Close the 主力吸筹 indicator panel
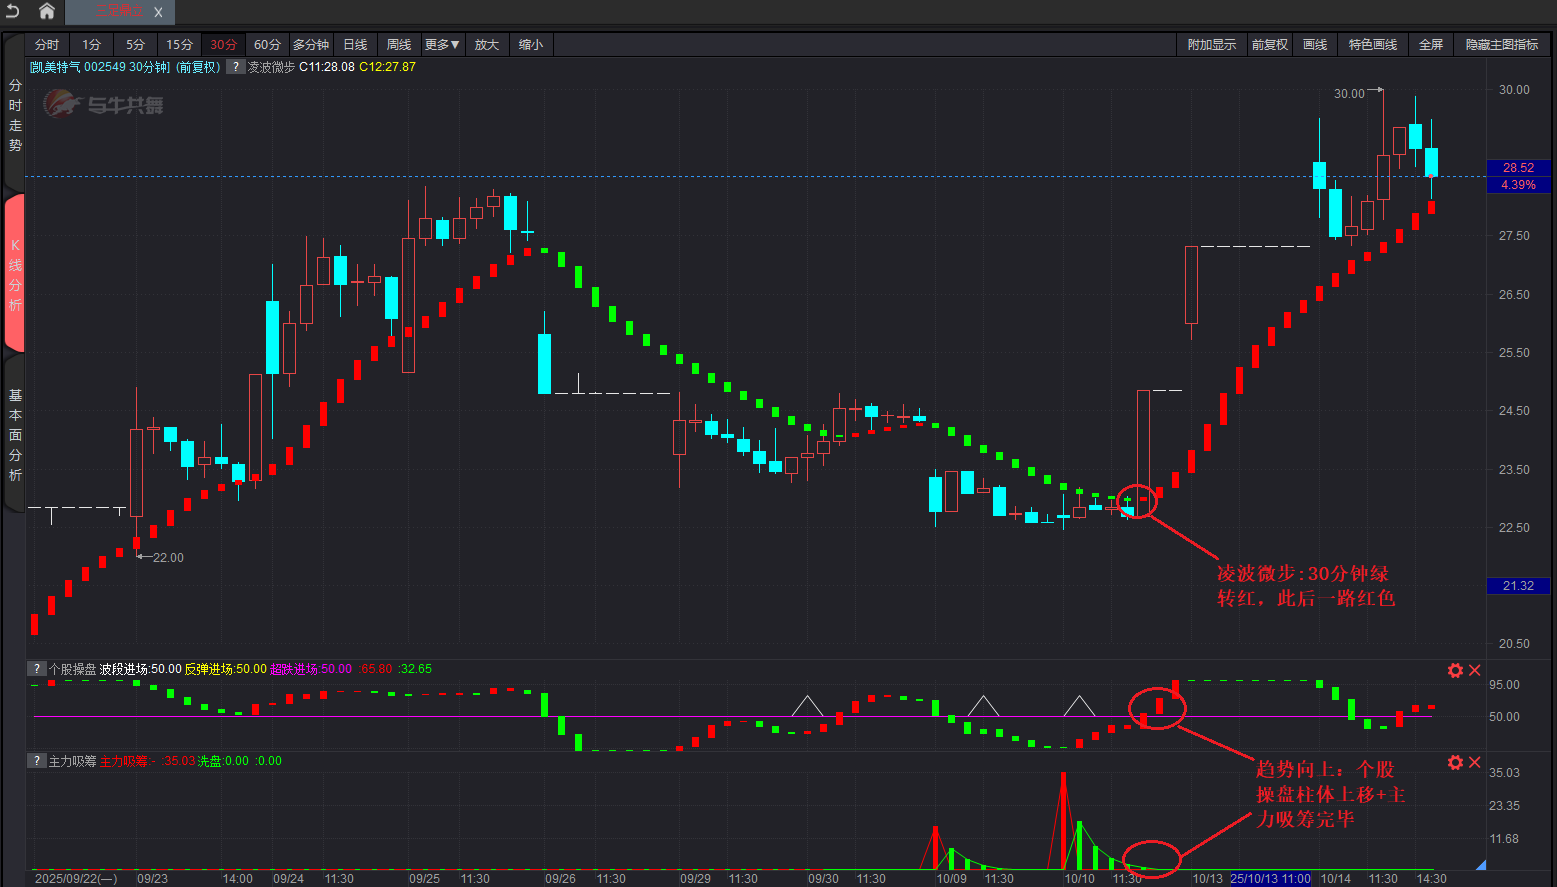The image size is (1557, 887). point(1474,762)
